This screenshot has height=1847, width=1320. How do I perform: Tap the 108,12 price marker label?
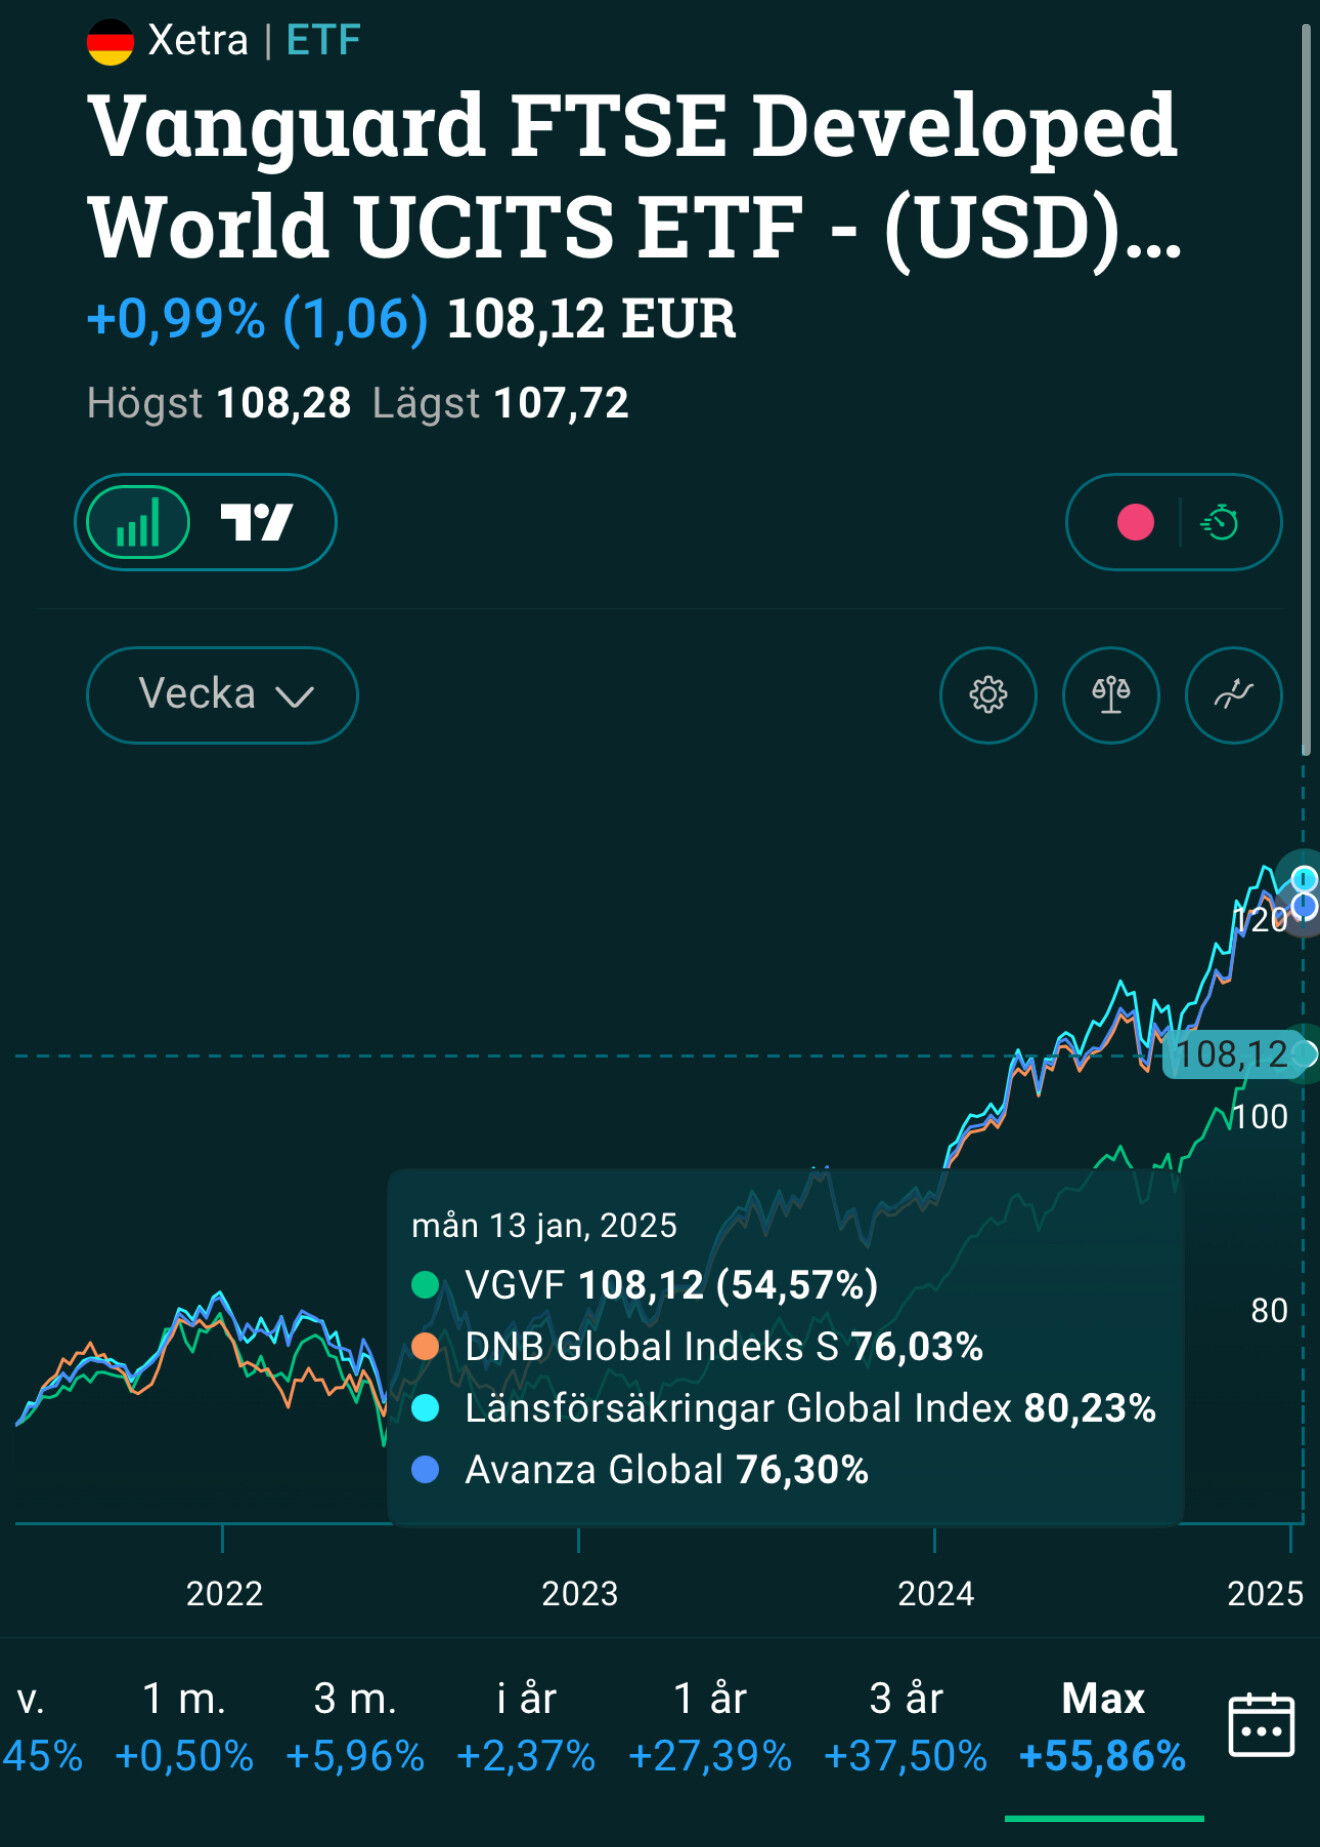pyautogui.click(x=1231, y=1054)
